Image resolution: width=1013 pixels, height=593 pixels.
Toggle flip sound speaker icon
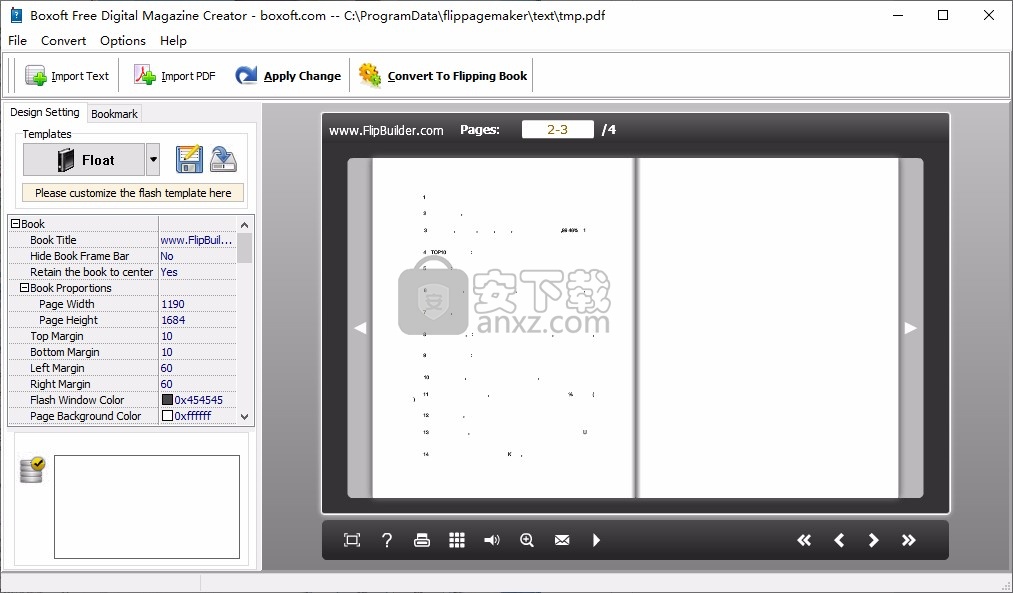click(x=492, y=540)
